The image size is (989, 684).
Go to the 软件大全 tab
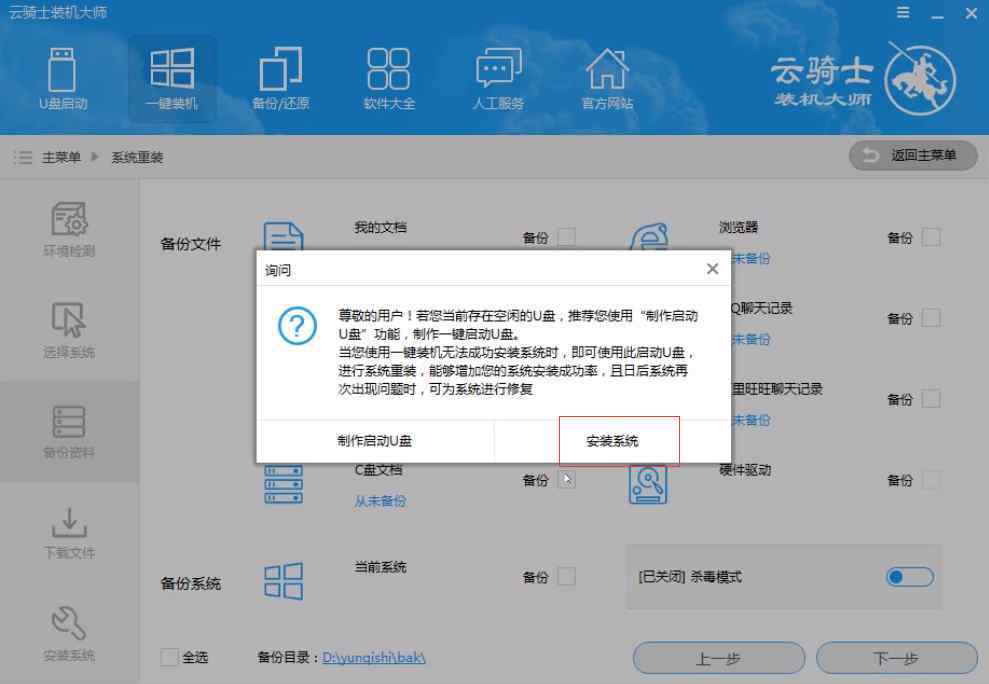[x=389, y=79]
